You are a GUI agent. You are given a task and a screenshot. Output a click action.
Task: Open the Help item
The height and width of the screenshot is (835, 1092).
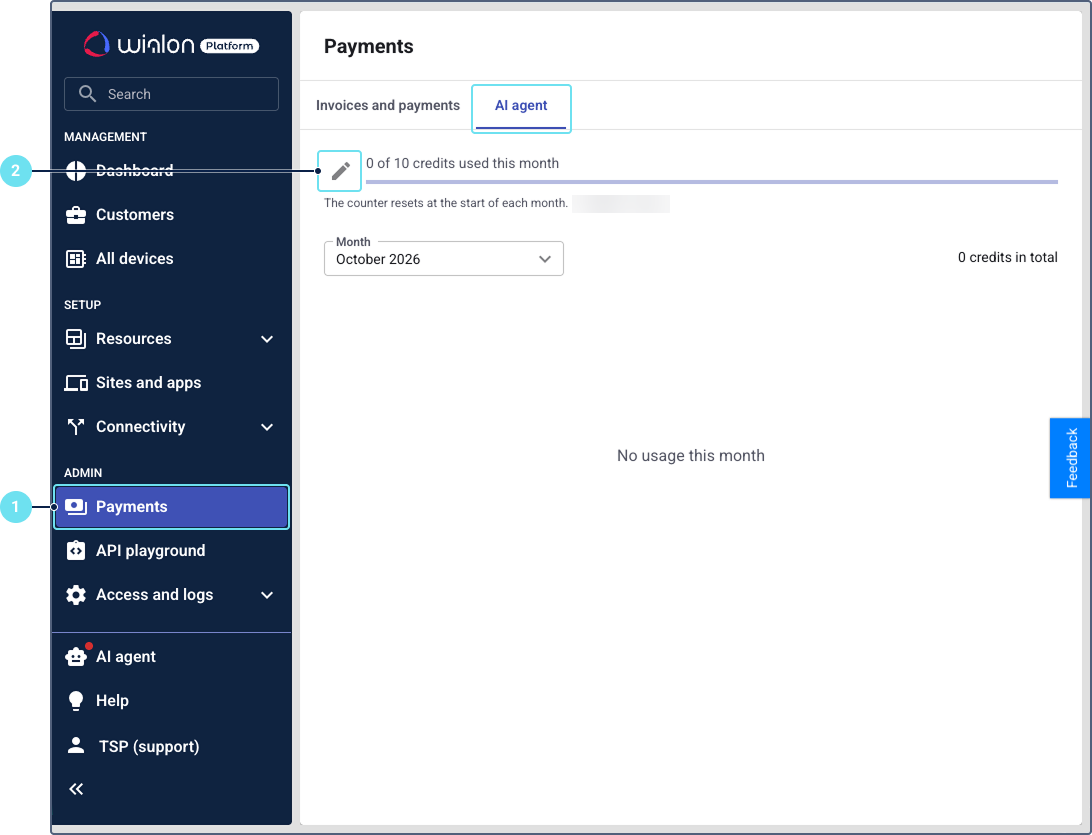tap(112, 701)
